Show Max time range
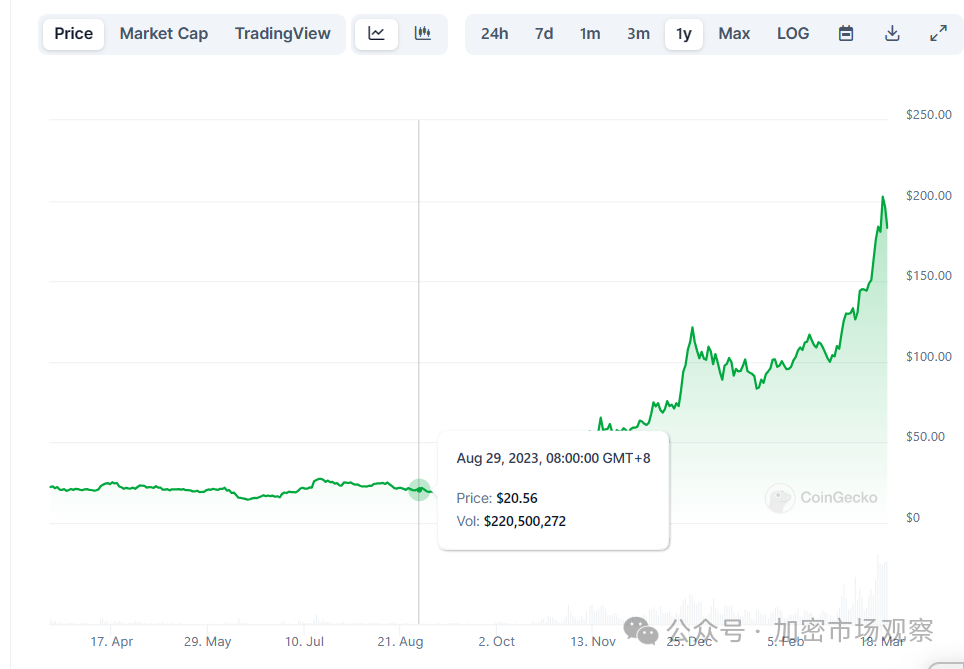964x669 pixels. coord(734,33)
